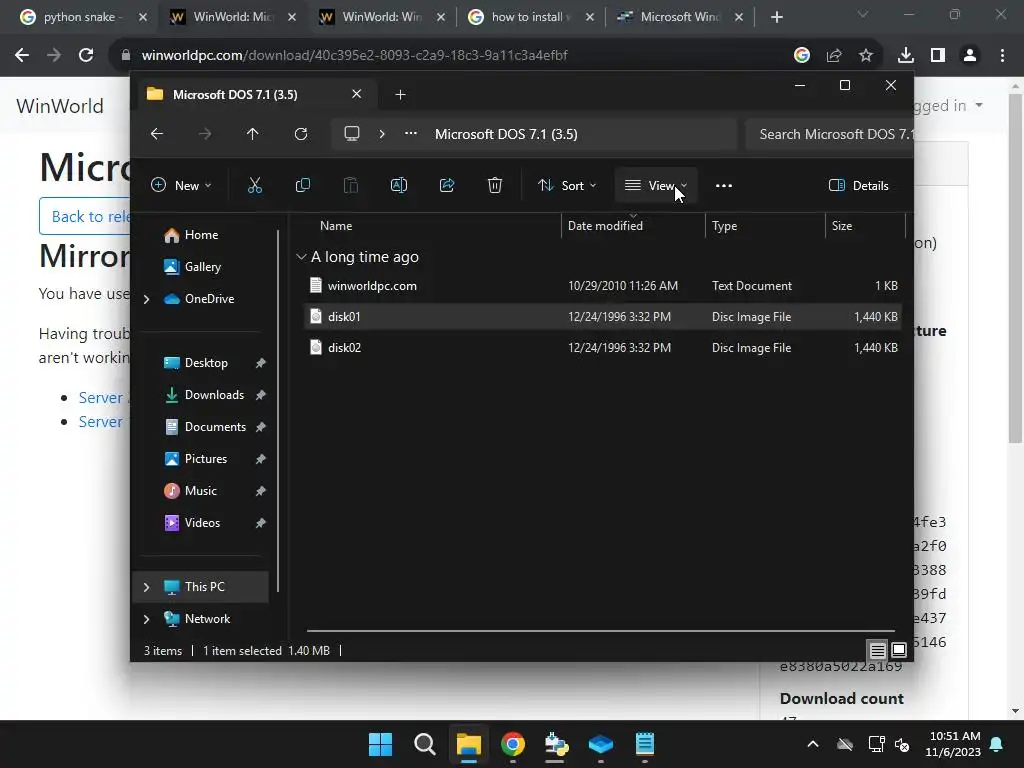
Task: Select the winworldpc.com text file
Action: (x=602, y=286)
